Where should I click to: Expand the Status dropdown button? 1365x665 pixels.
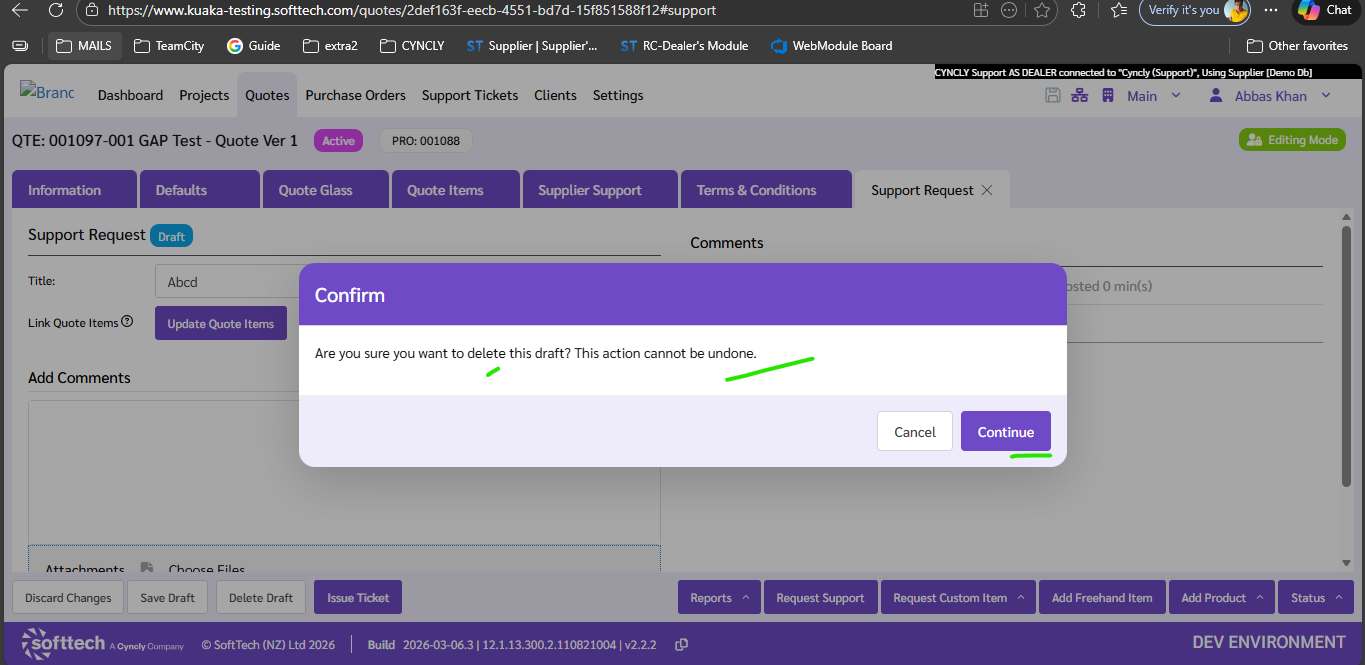(x=1315, y=598)
